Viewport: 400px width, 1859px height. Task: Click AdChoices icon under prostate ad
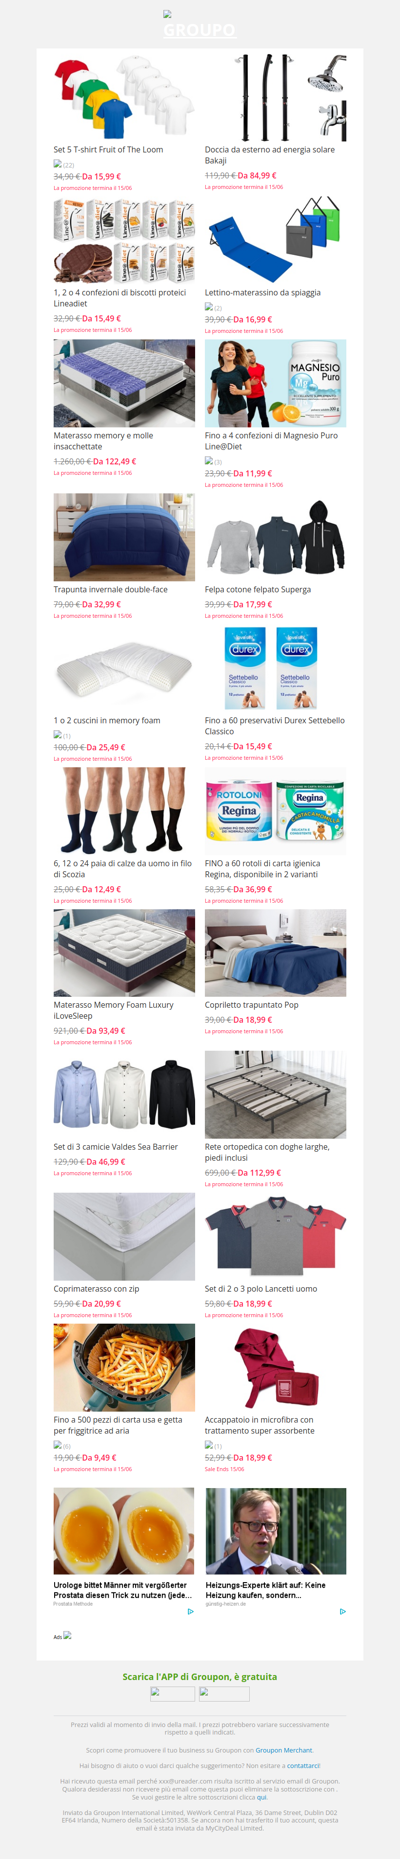[x=191, y=1611]
